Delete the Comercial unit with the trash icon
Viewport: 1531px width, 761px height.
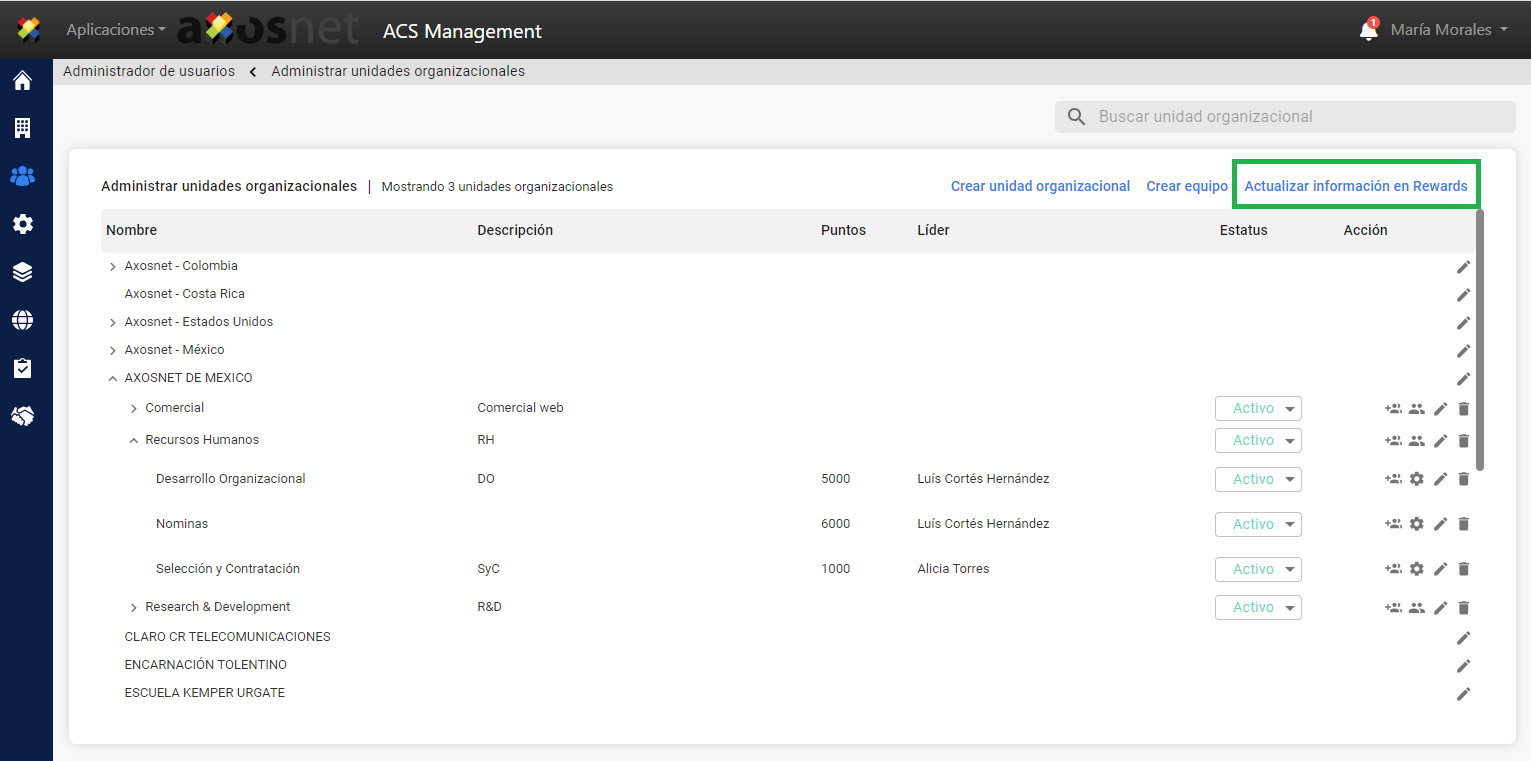coord(1464,409)
